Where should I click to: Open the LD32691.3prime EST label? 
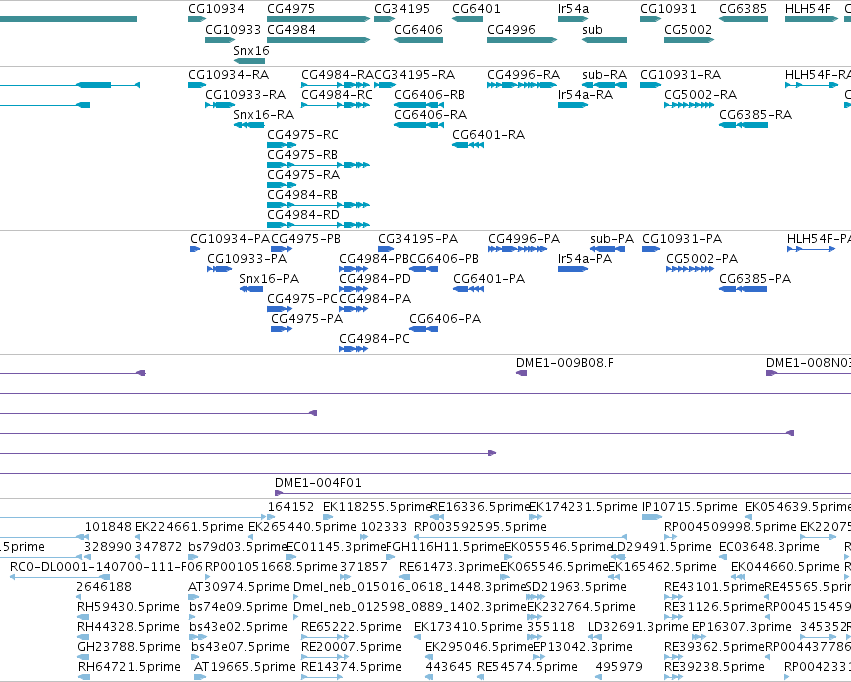[x=638, y=627]
